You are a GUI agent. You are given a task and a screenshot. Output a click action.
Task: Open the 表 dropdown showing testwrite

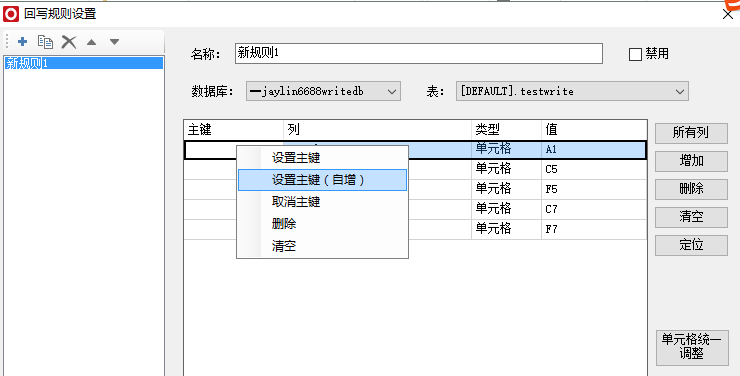[x=572, y=92]
